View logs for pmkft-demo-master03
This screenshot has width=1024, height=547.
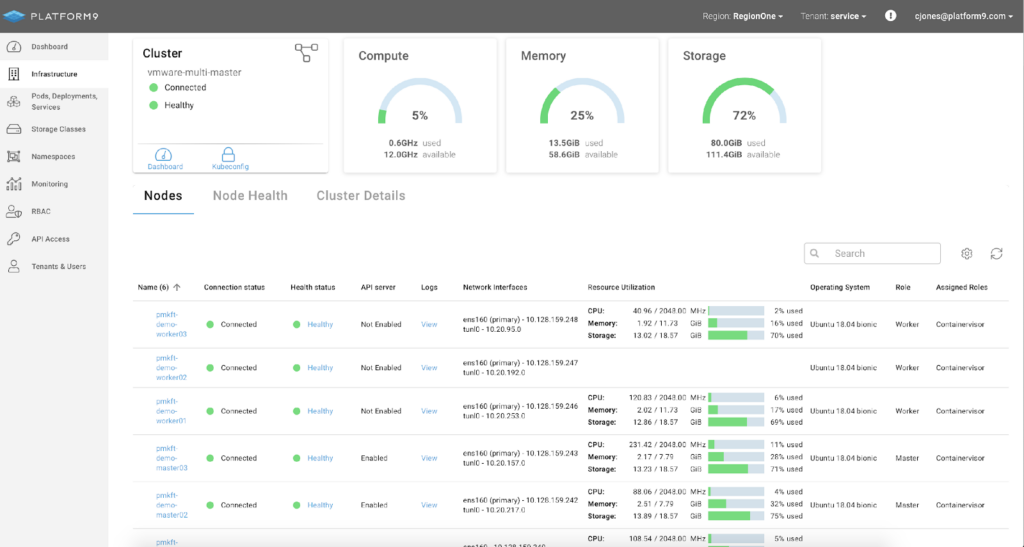pos(429,458)
